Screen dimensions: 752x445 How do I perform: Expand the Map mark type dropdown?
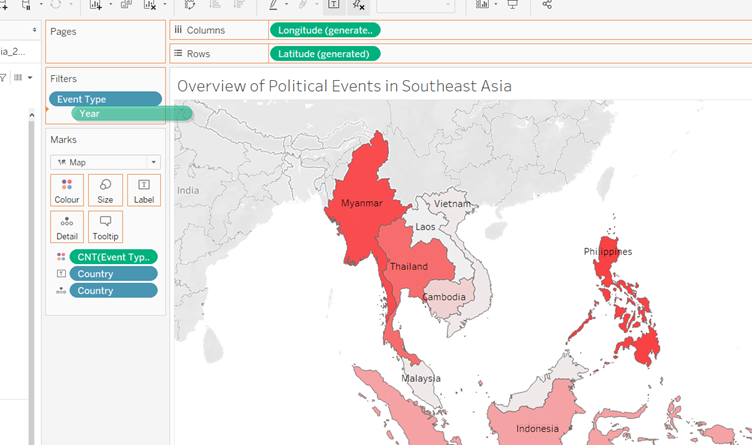(105, 161)
